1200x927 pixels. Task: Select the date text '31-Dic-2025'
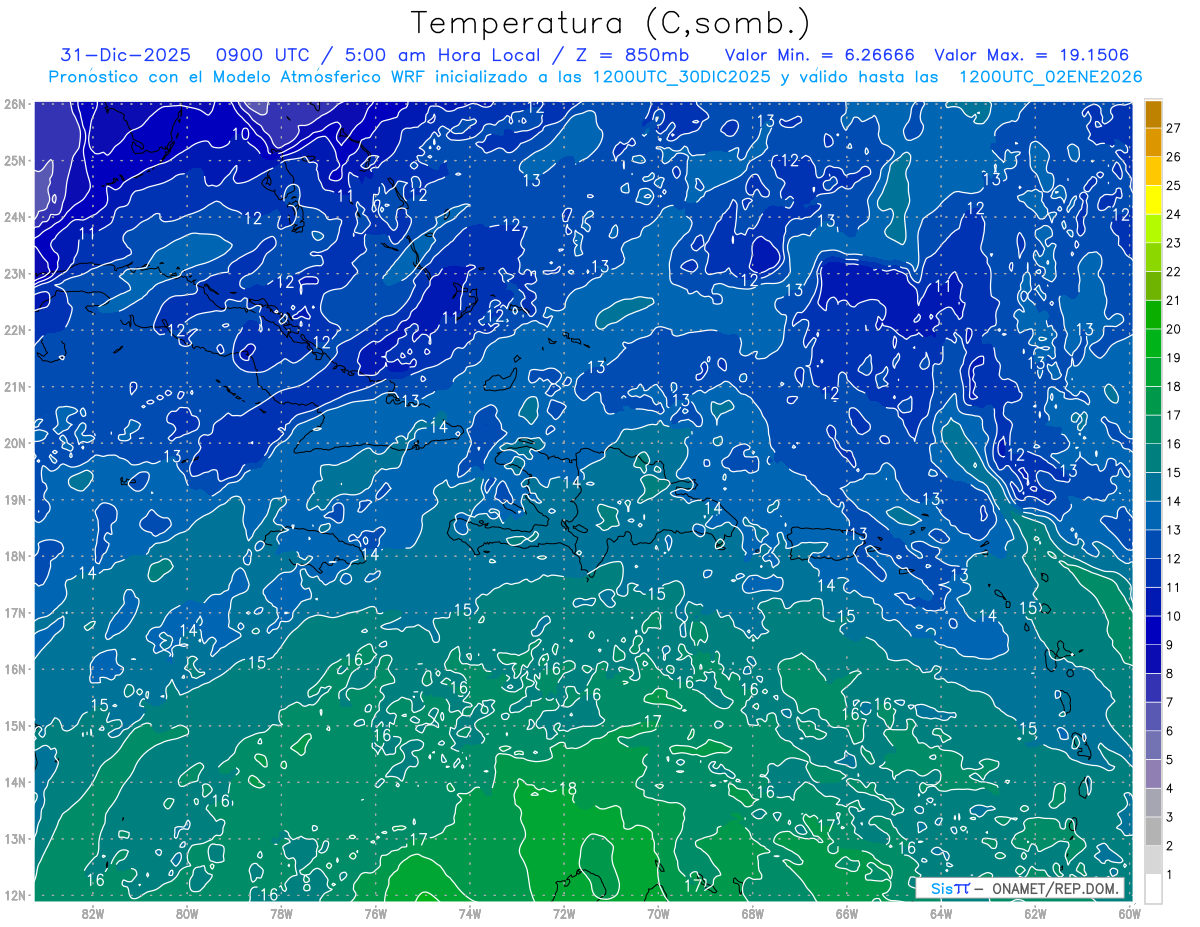(125, 55)
